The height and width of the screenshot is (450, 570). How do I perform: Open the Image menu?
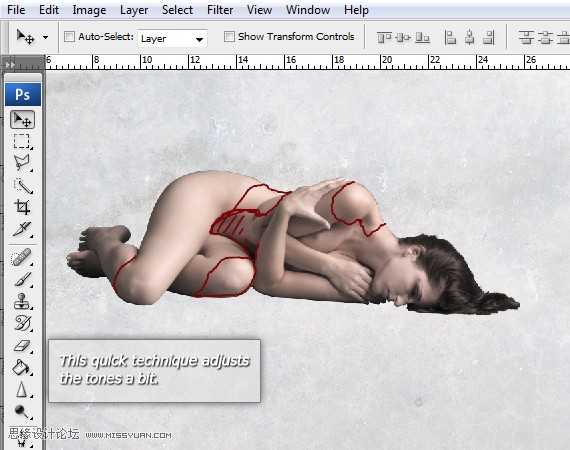tap(89, 10)
